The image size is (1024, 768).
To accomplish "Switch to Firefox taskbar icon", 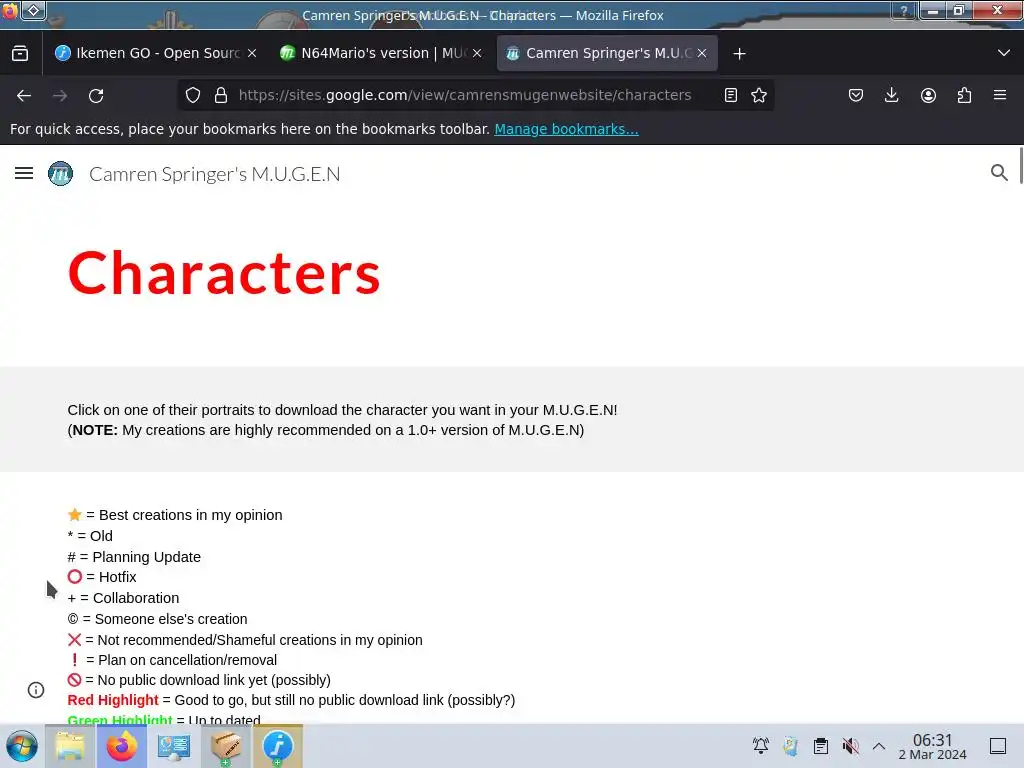I will [121, 746].
